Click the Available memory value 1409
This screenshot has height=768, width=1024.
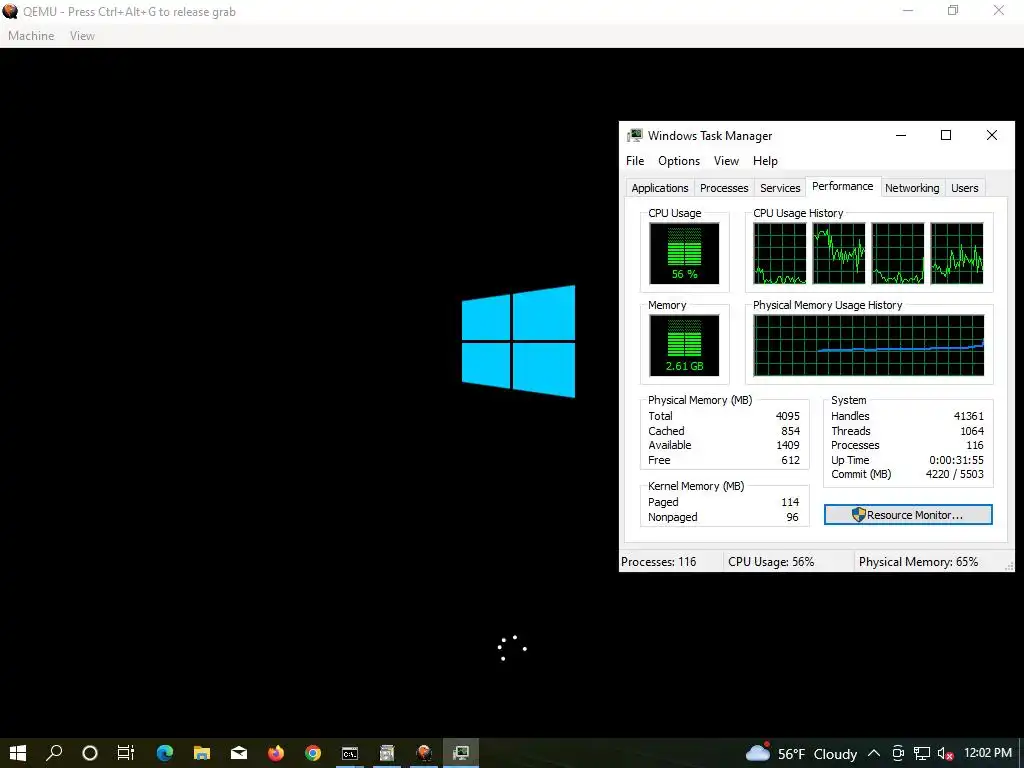point(787,445)
